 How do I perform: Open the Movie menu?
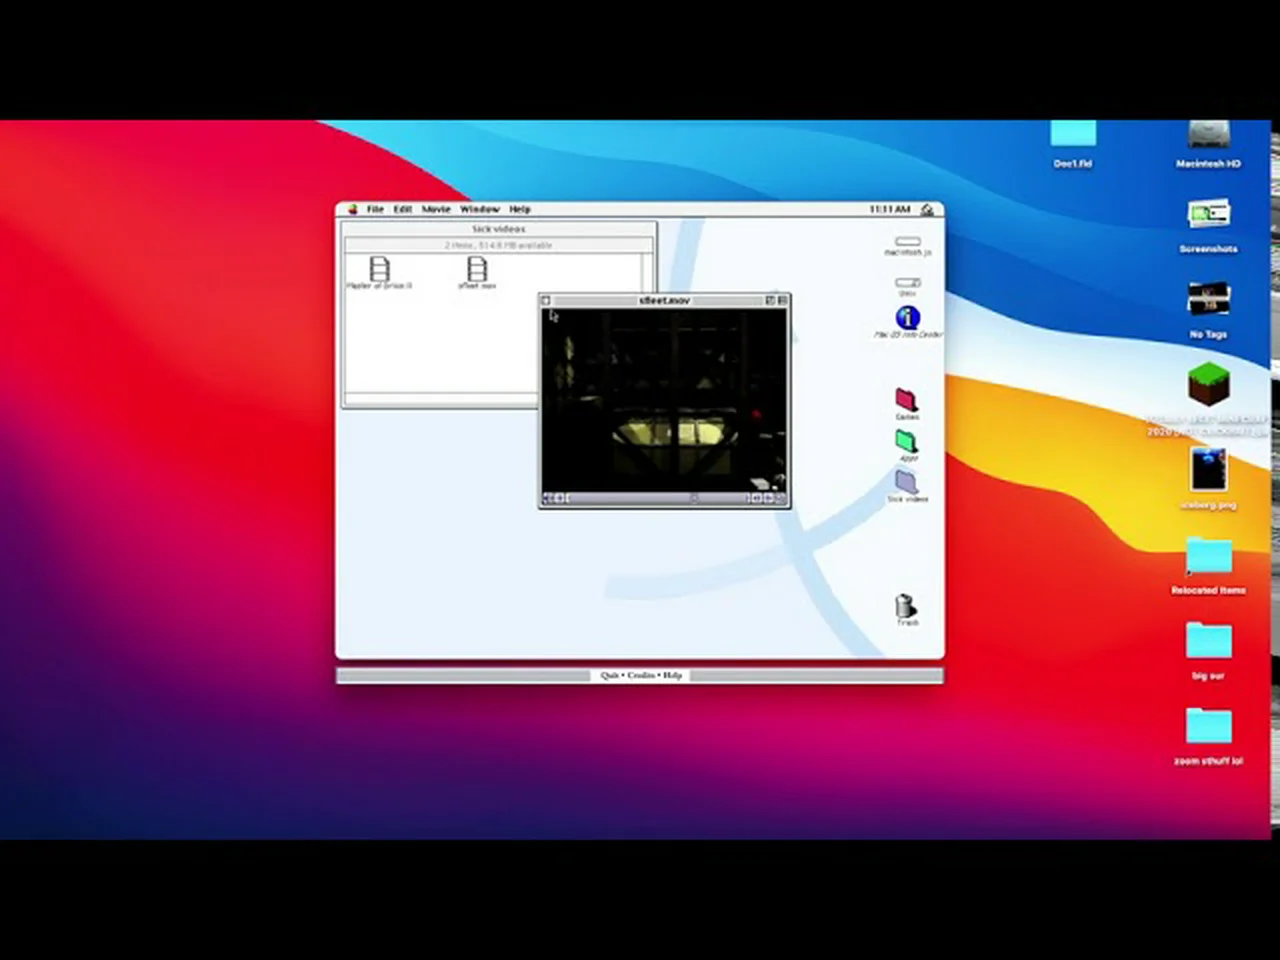[x=436, y=209]
